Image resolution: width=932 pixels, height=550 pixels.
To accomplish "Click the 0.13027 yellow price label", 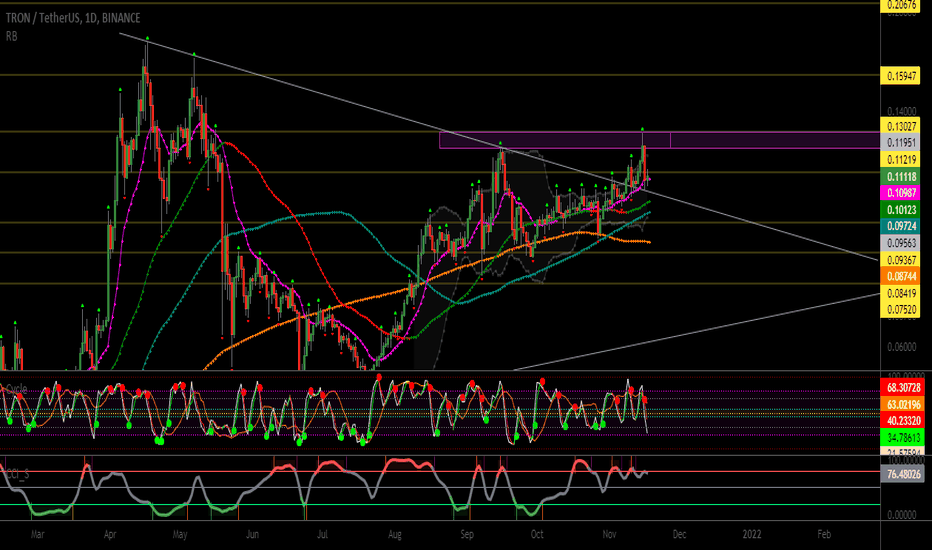I will (900, 126).
